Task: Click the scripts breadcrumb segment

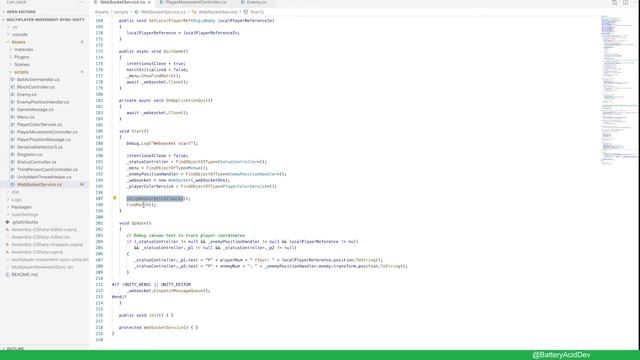Action: pos(121,12)
